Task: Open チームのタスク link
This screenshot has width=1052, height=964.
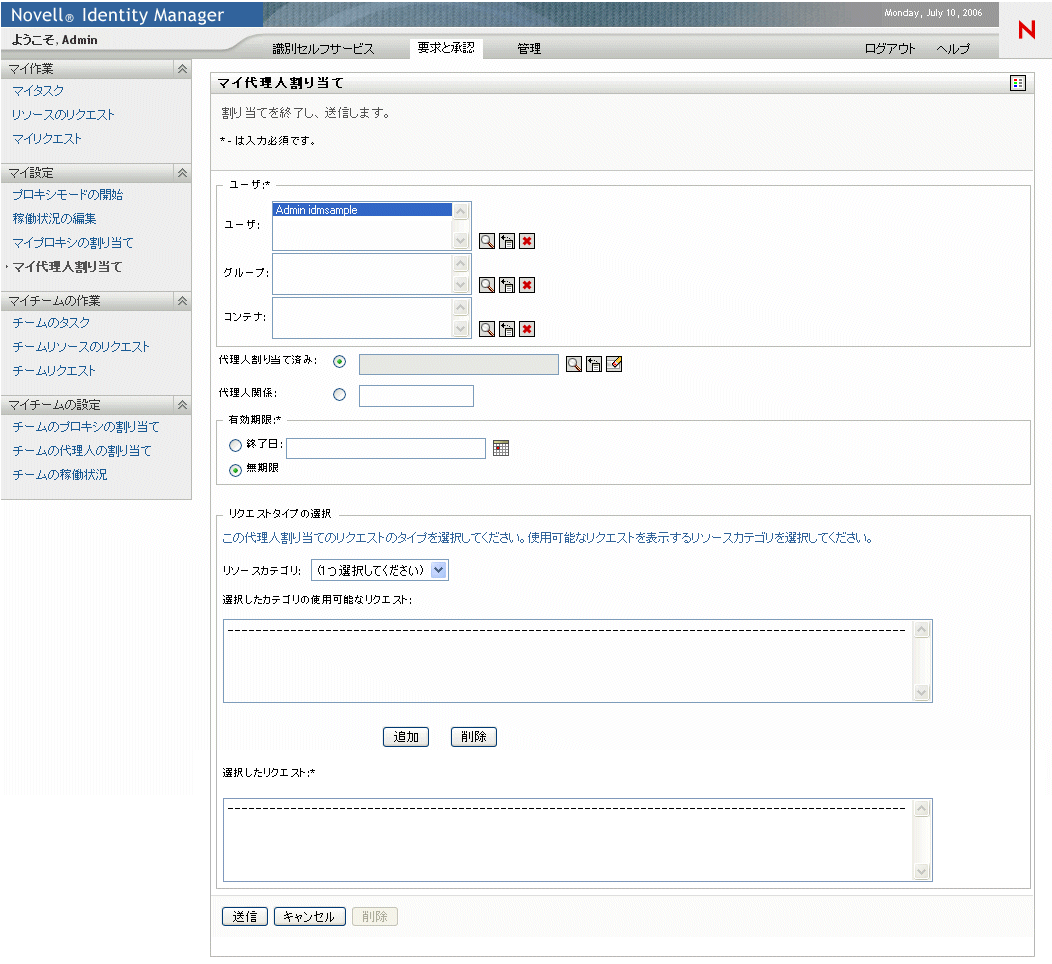Action: tap(51, 323)
